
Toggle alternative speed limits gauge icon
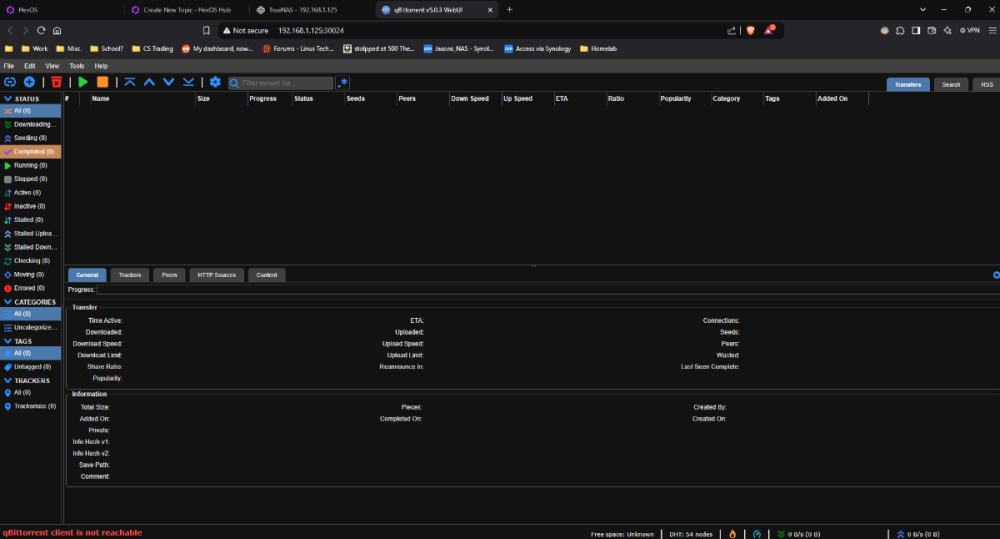pos(757,533)
